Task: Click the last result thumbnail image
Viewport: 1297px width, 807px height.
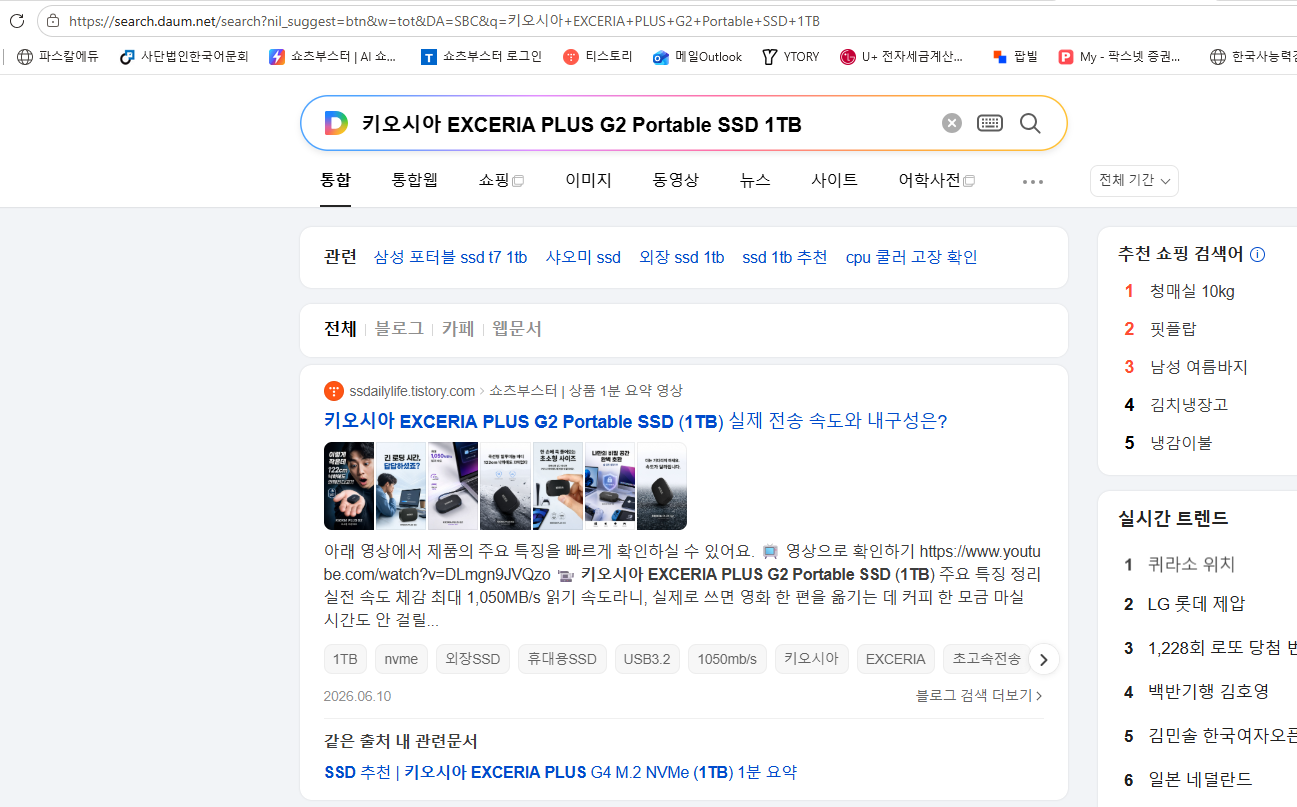Action: pos(662,486)
